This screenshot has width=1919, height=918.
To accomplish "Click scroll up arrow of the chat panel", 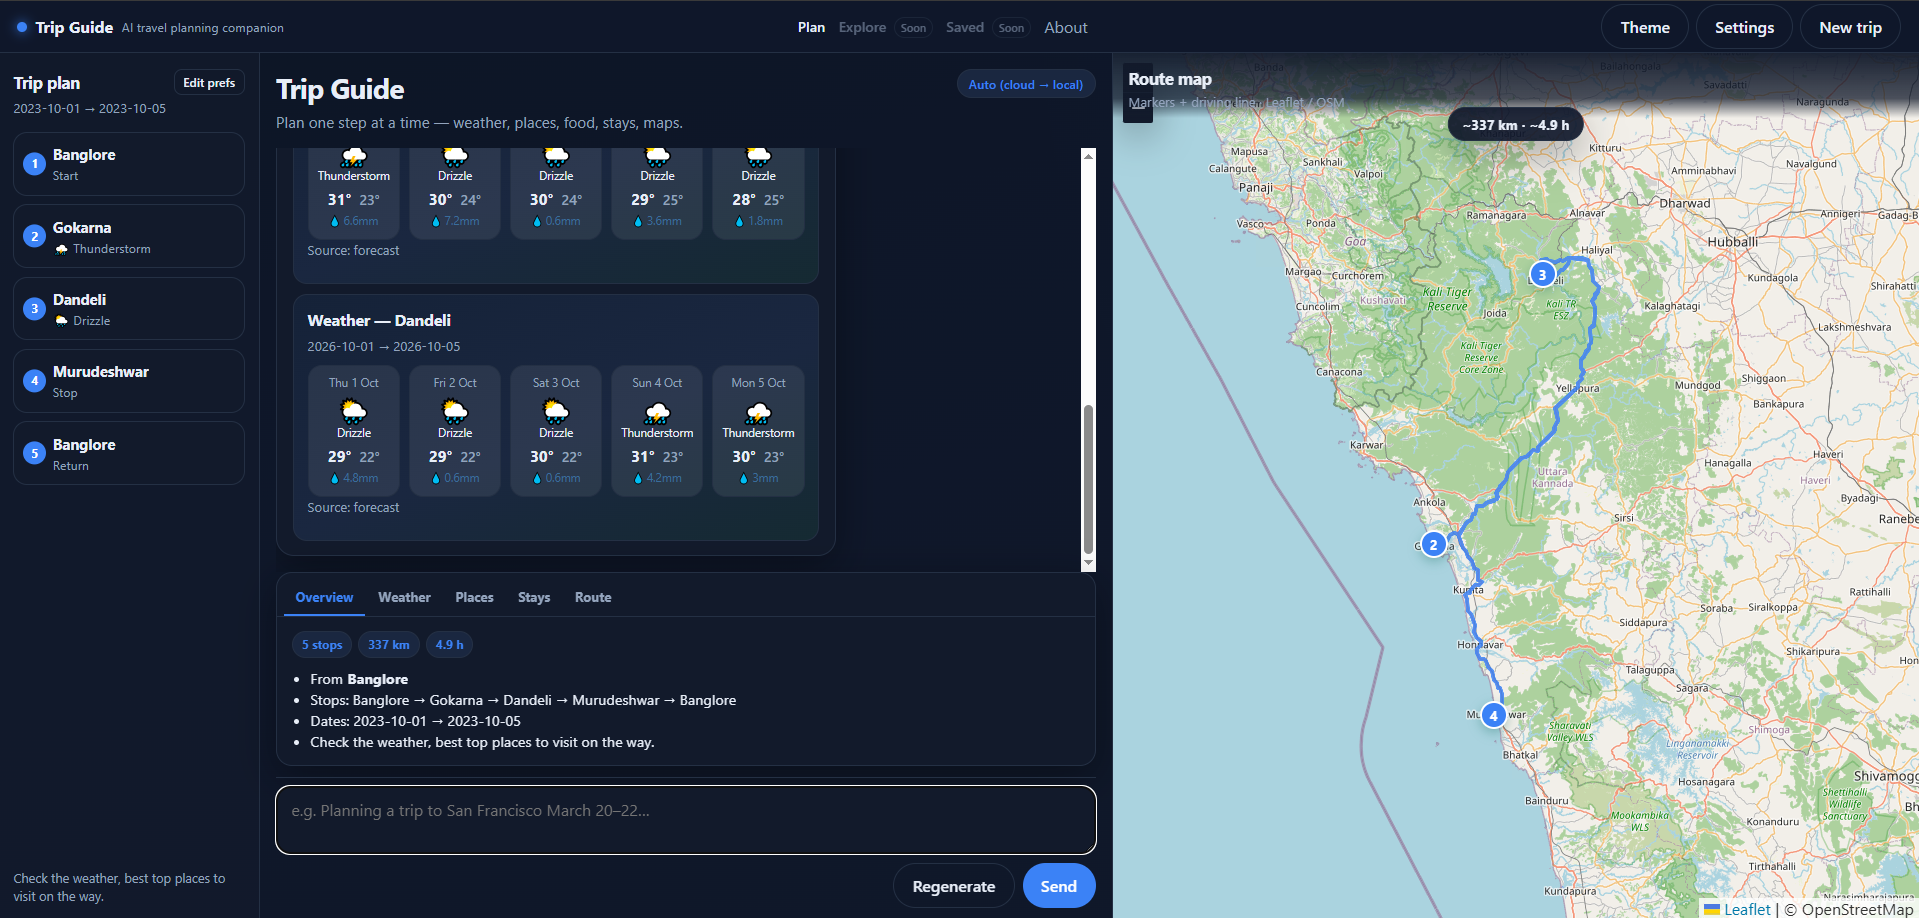I will 1089,156.
